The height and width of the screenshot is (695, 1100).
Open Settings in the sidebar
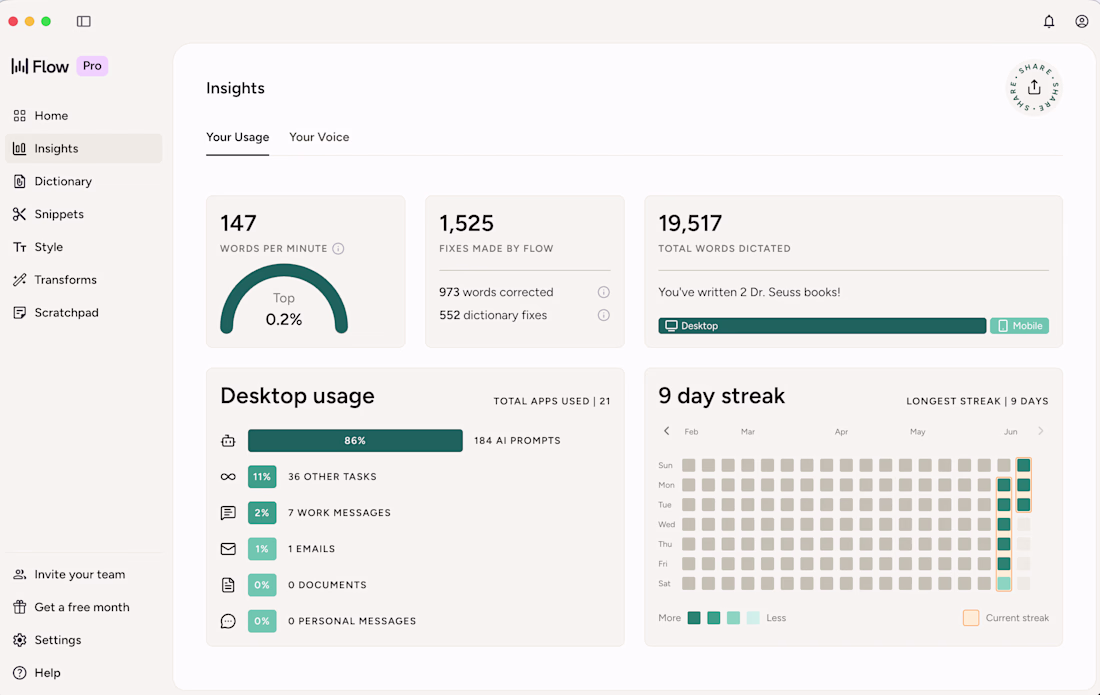[83, 640]
